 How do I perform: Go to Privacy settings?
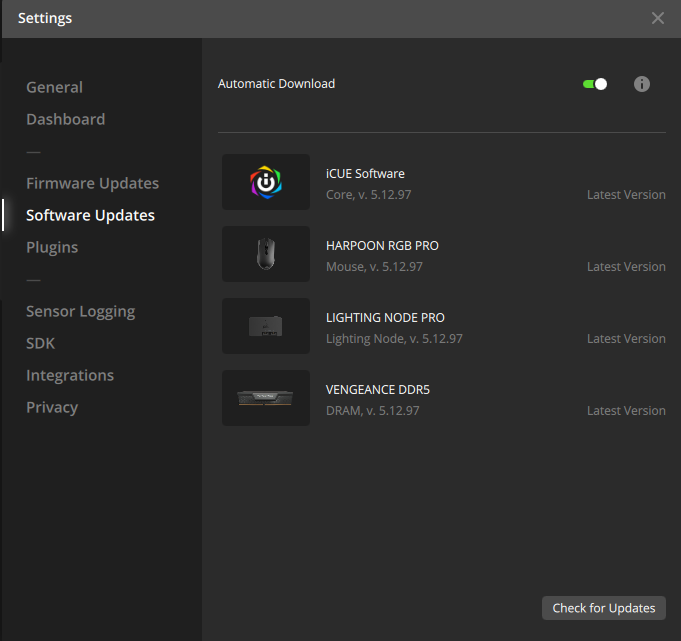(x=52, y=407)
